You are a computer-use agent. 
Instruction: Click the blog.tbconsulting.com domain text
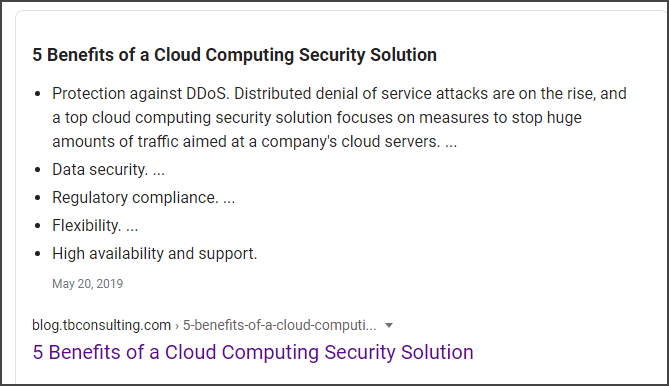[x=102, y=325]
